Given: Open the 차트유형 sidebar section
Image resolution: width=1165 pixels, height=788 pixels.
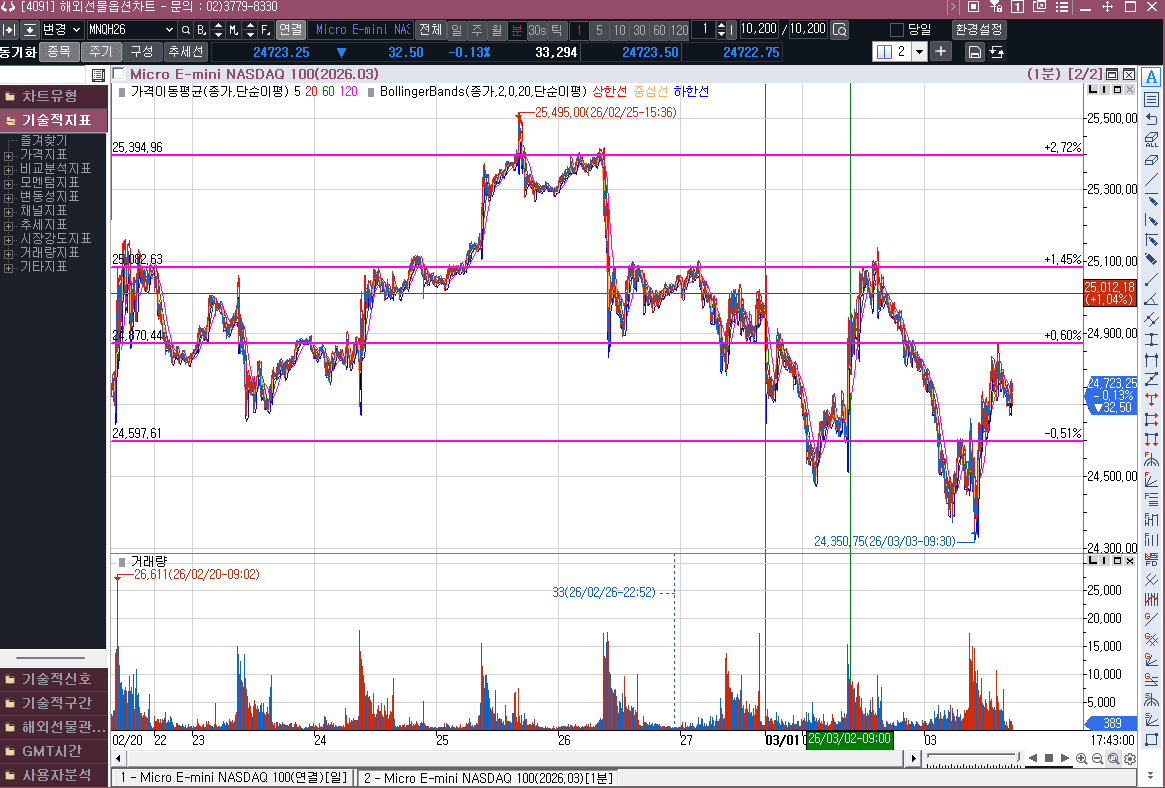Looking at the screenshot, I should tap(53, 96).
